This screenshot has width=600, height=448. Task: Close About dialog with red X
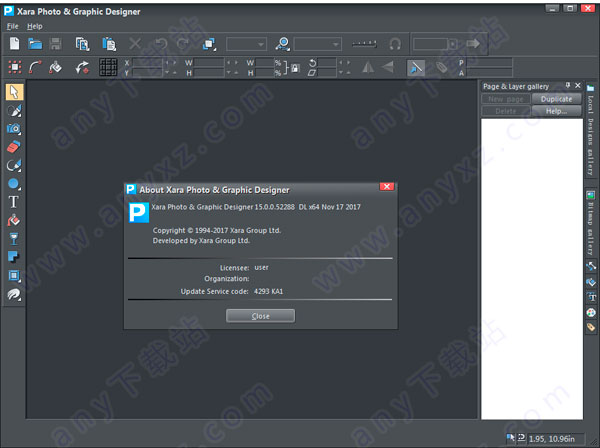(x=387, y=187)
